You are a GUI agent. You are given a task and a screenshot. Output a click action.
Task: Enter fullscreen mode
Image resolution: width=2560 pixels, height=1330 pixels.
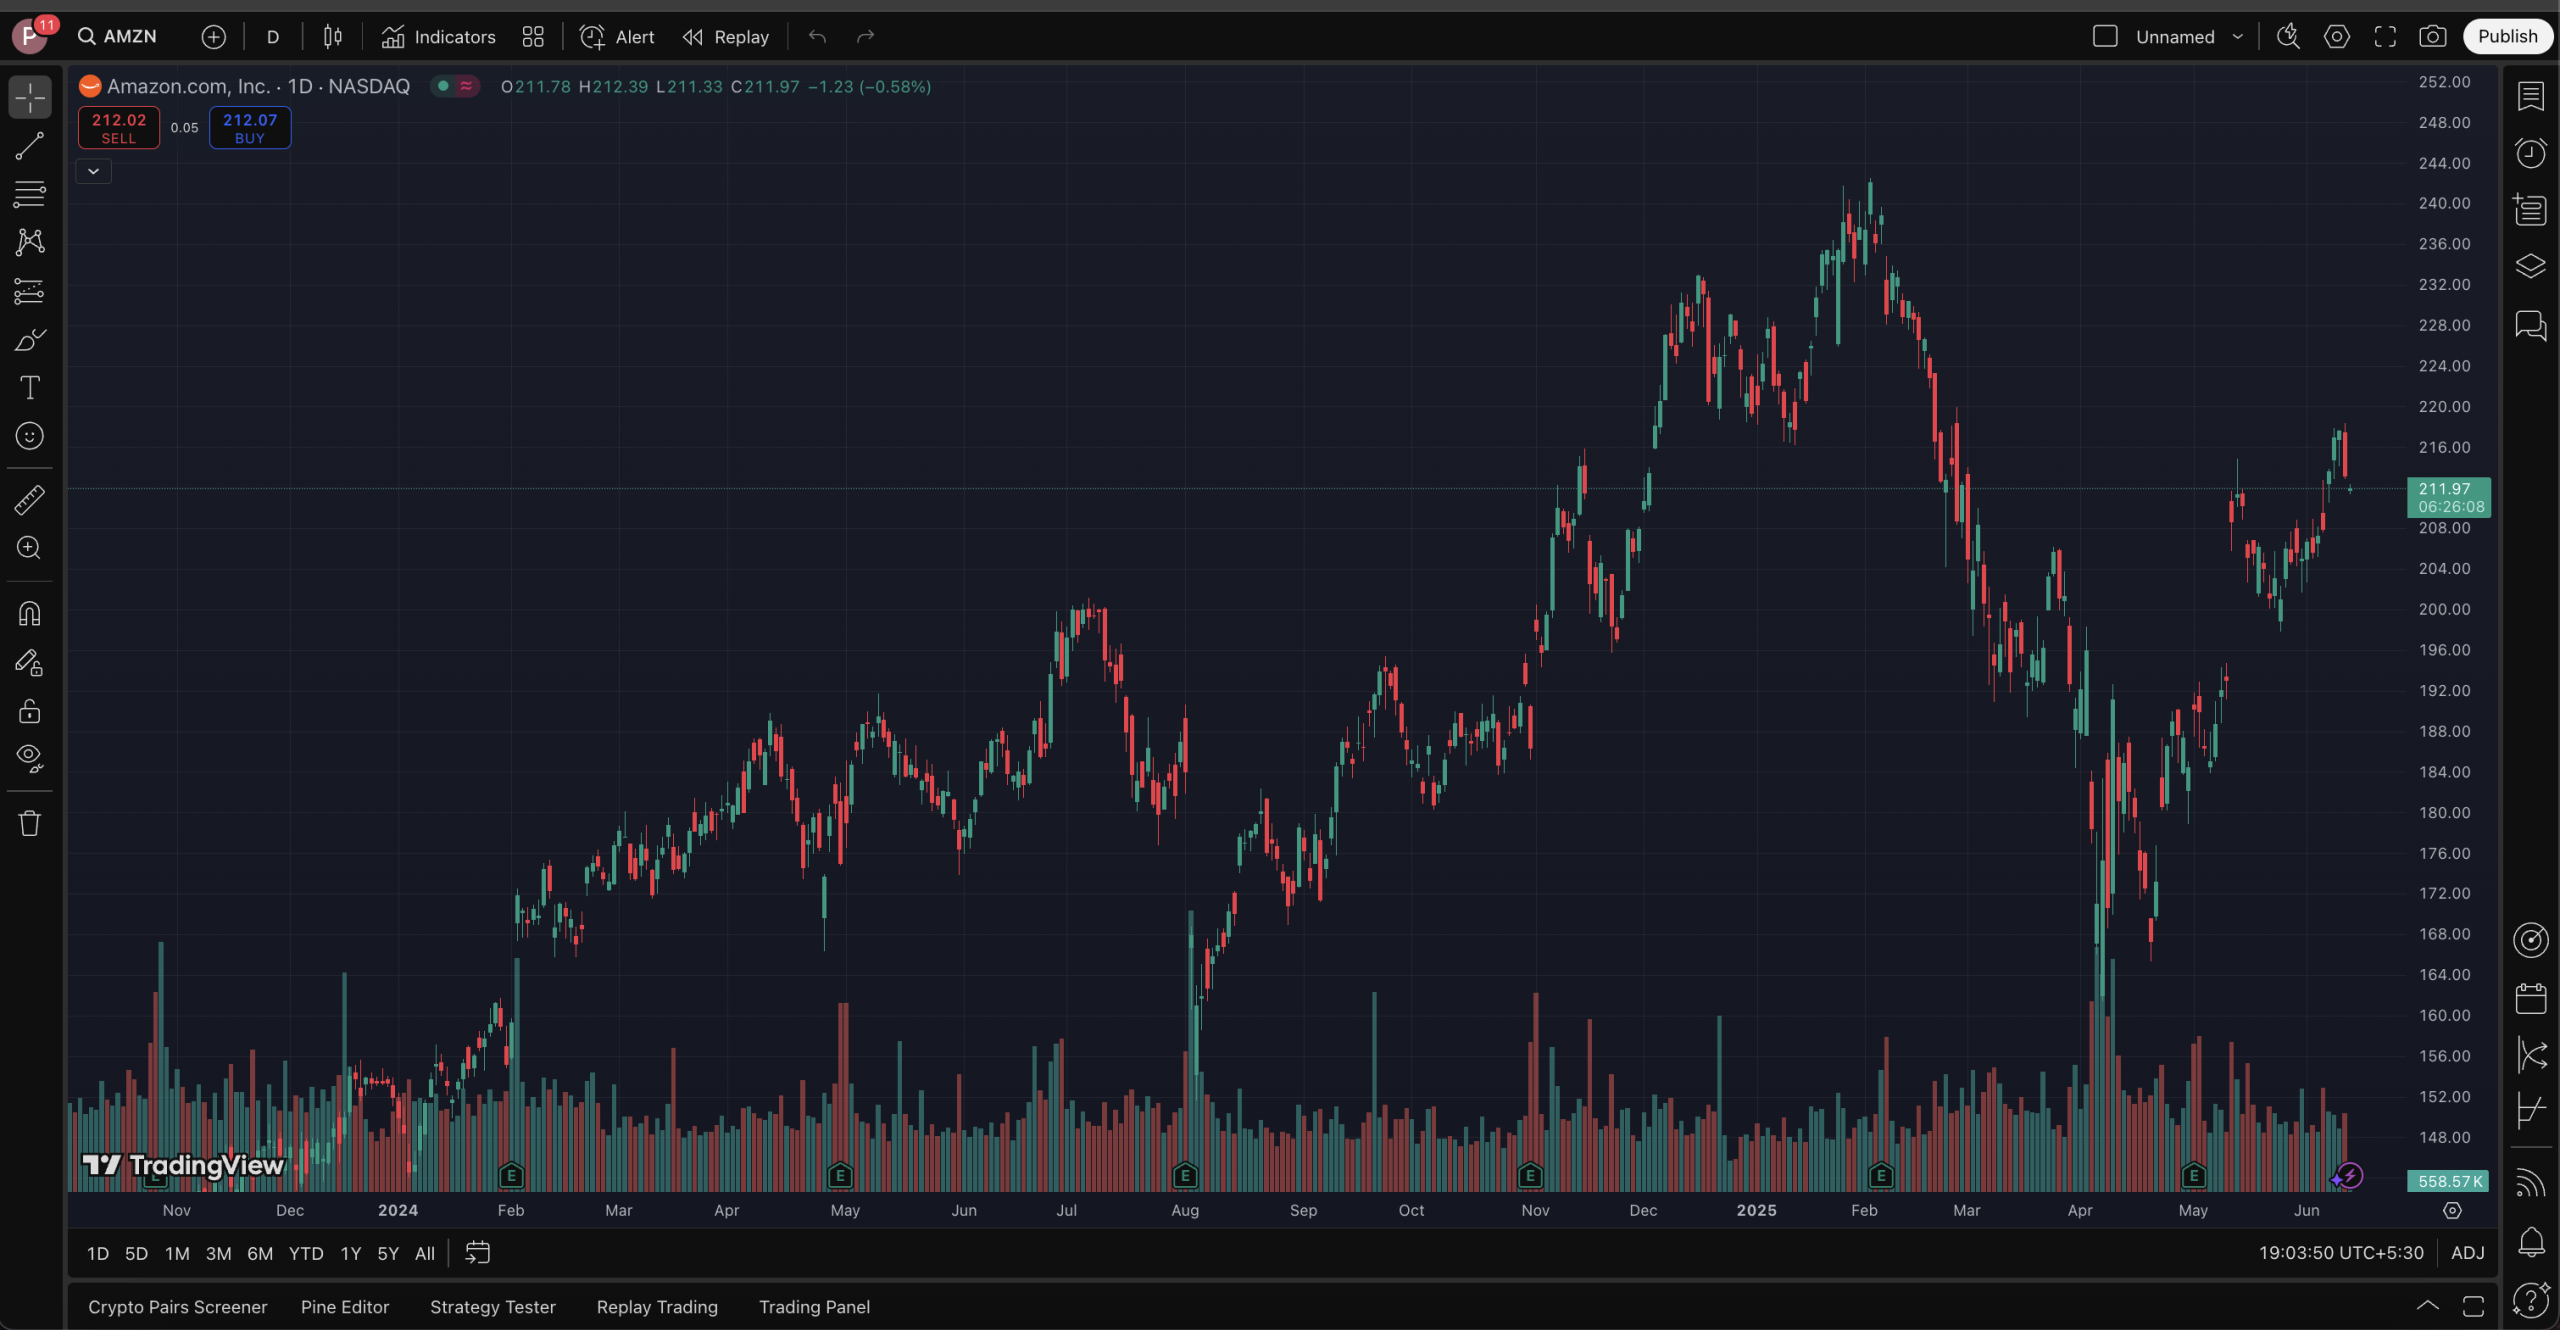2385,37
